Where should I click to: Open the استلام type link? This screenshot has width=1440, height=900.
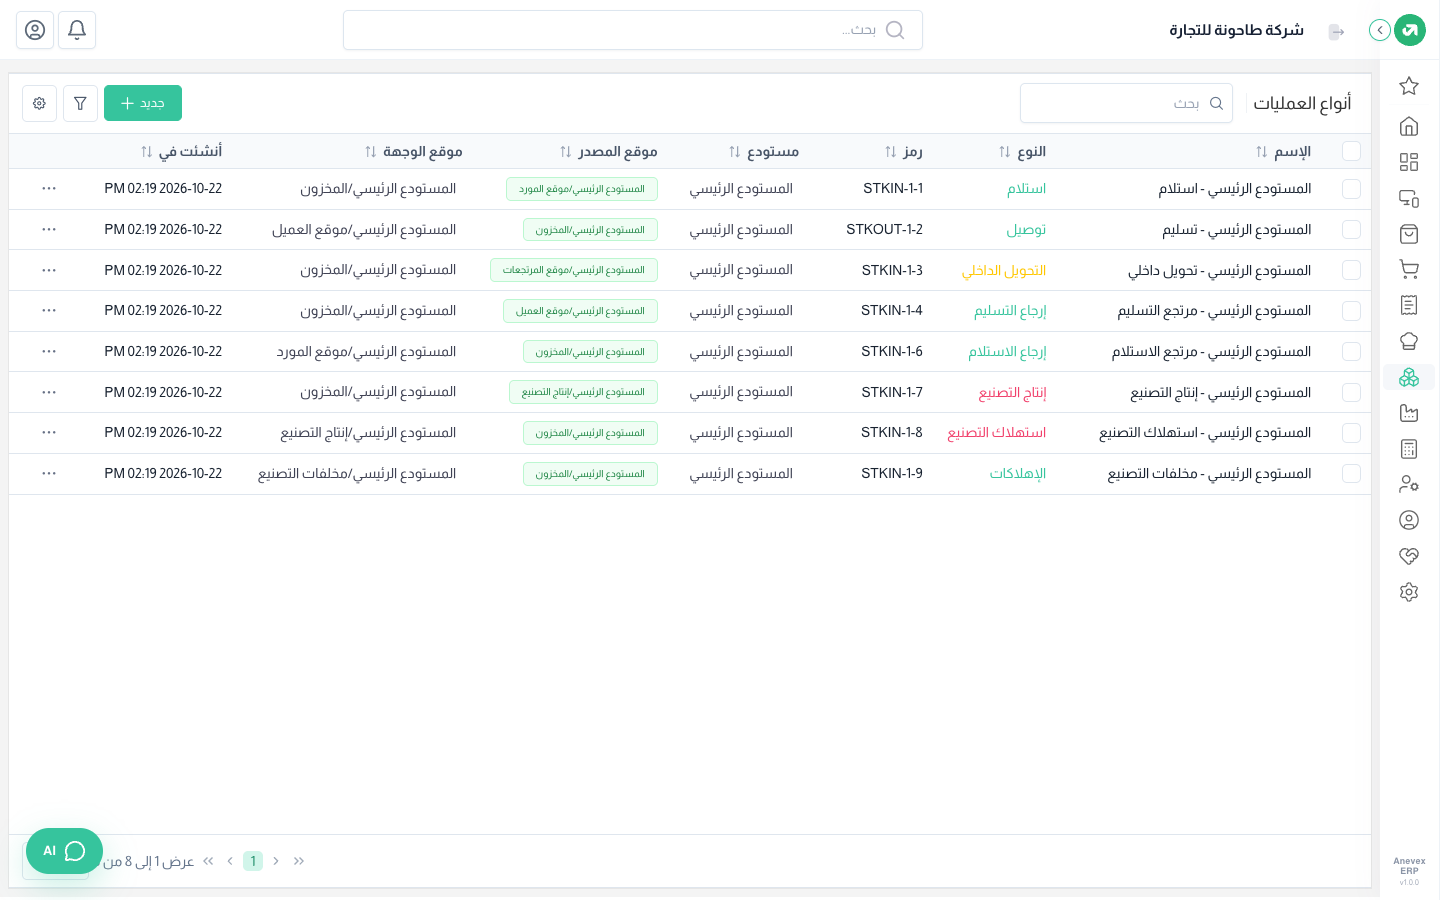tap(1027, 189)
